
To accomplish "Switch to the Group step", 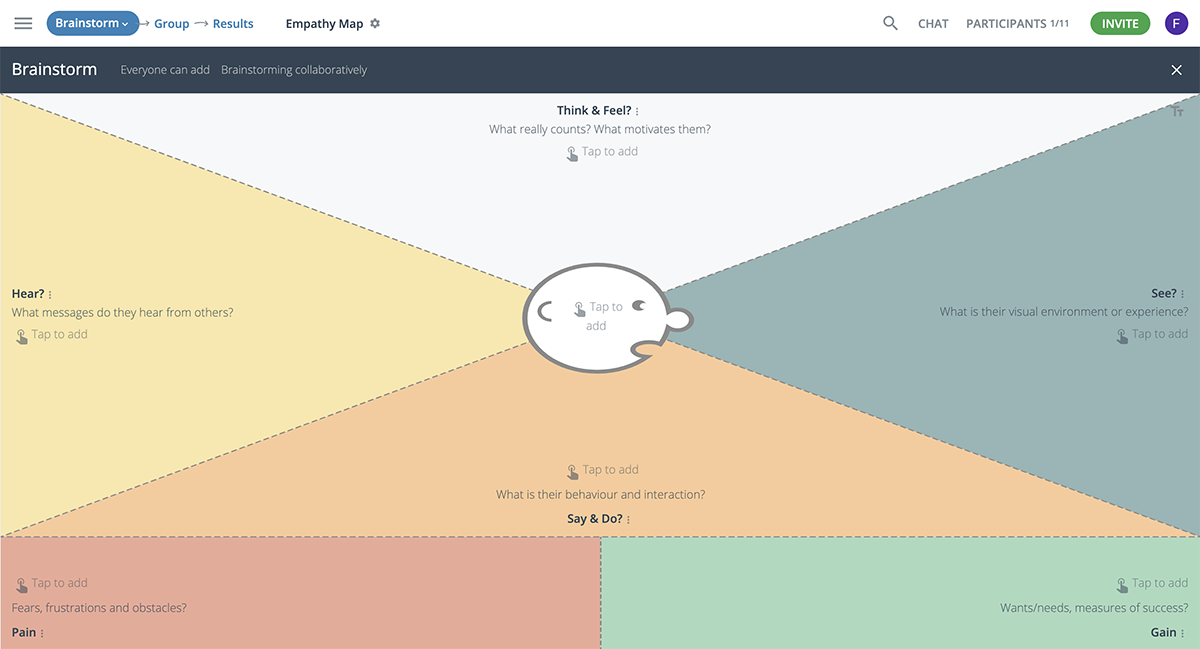I will click(171, 23).
